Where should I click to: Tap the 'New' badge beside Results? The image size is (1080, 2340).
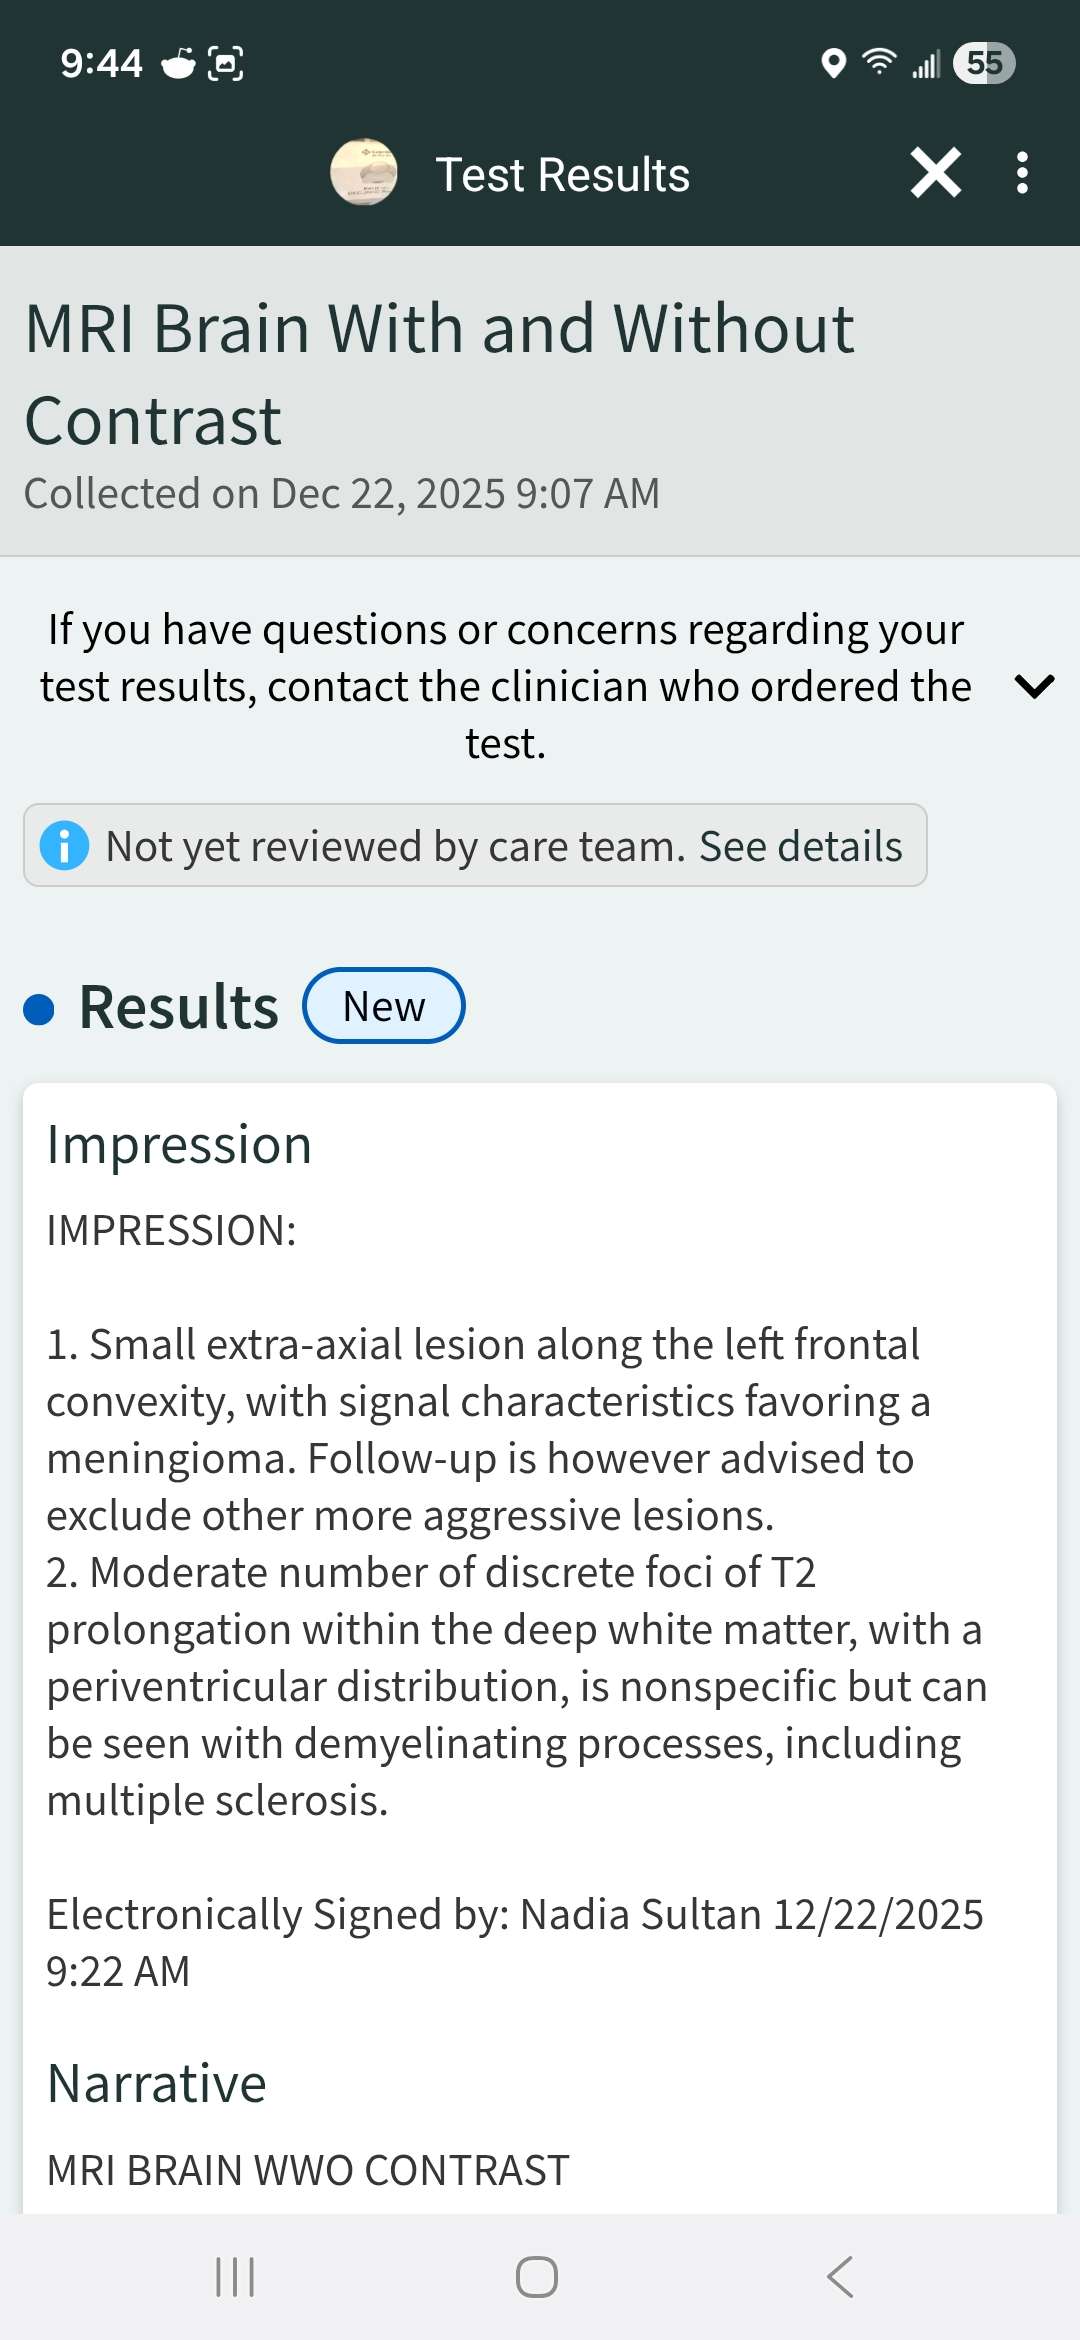(384, 1006)
